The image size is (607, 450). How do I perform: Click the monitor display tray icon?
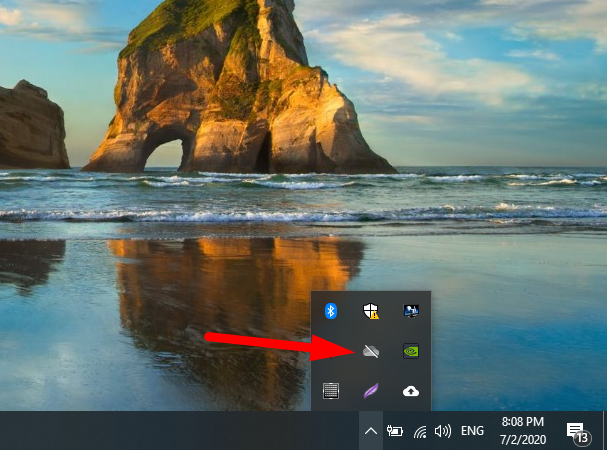point(410,312)
